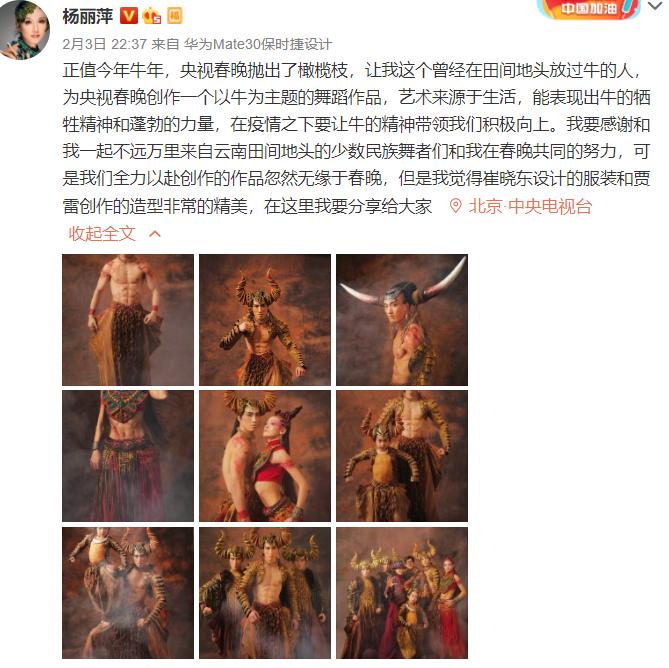Click the membership crown level badge
669x668 pixels.
tap(151, 16)
